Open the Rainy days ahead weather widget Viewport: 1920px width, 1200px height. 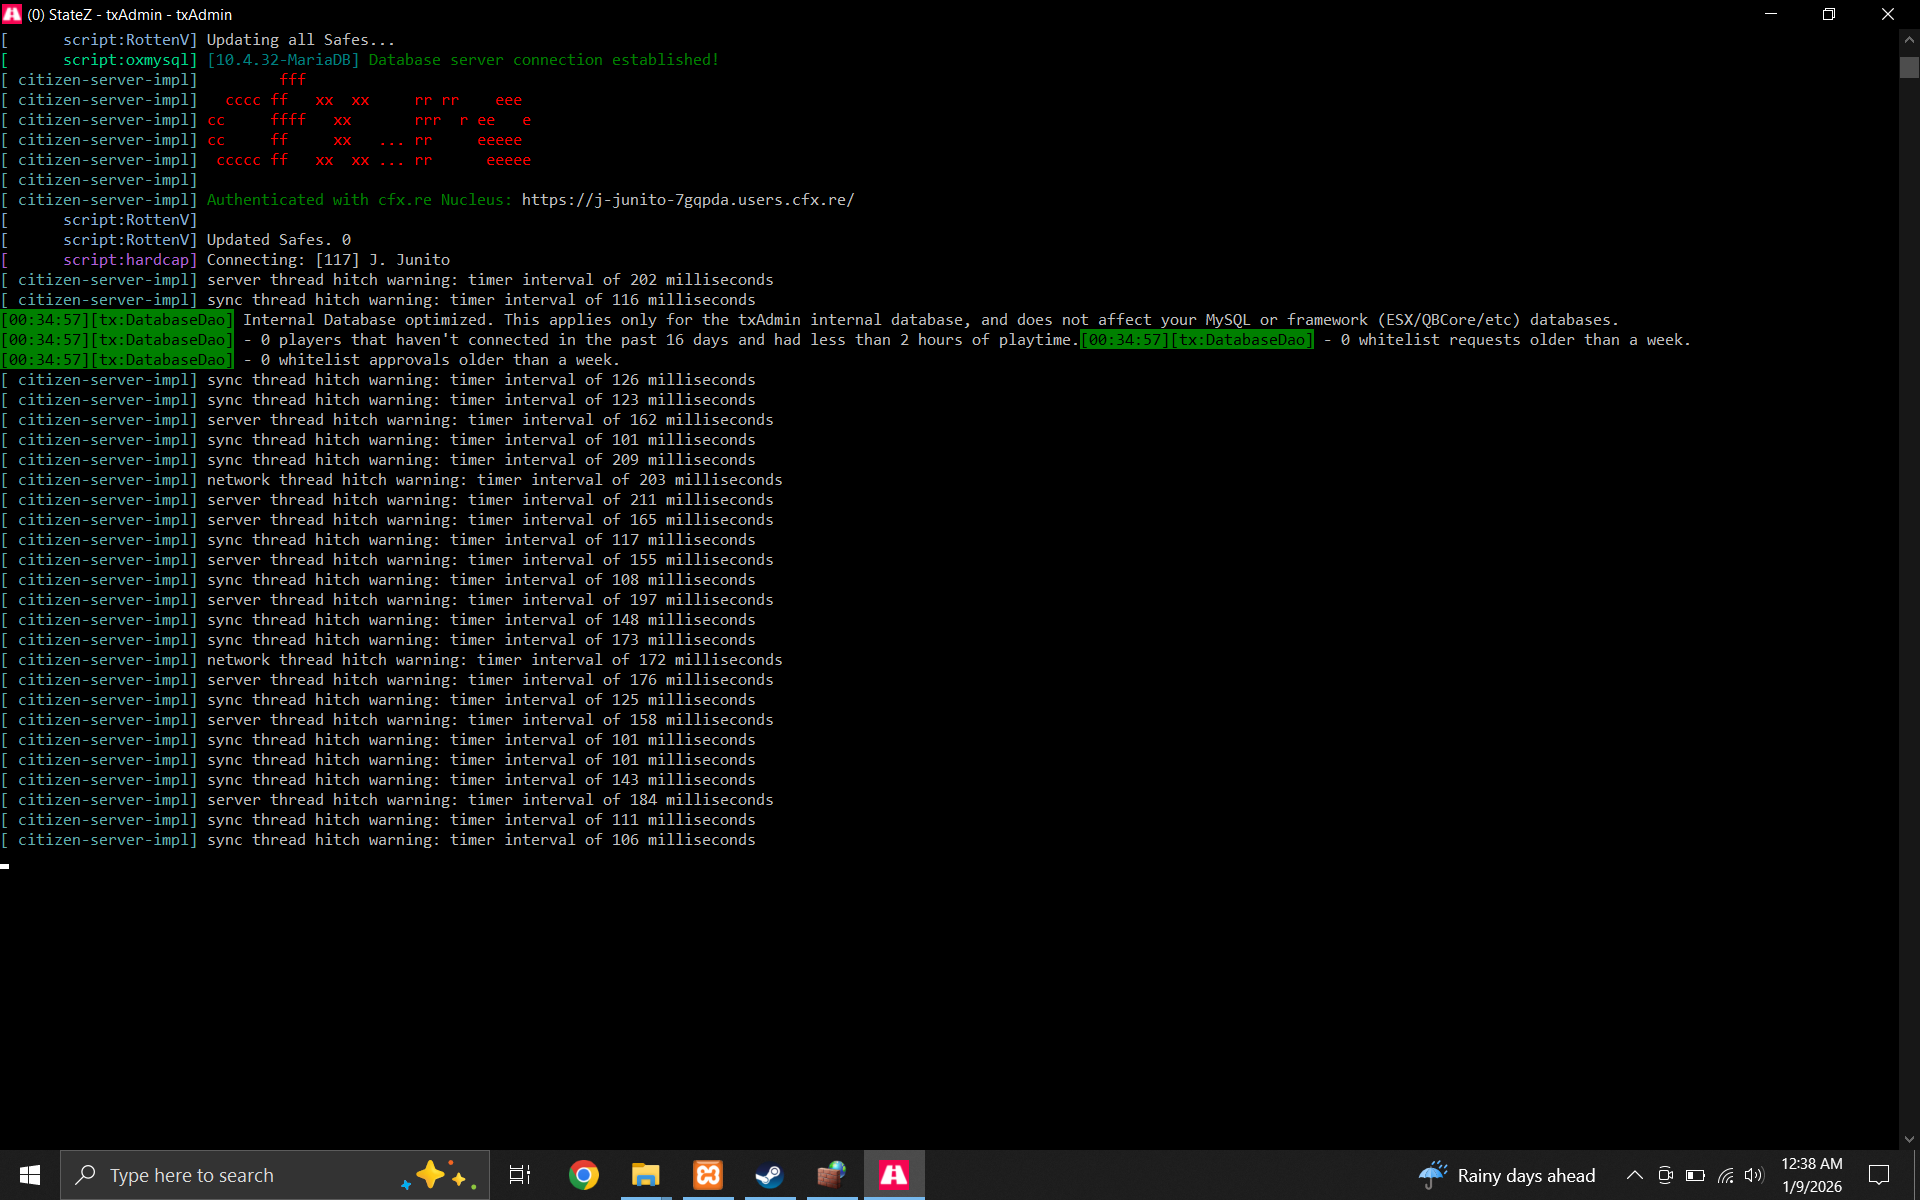point(1507,1175)
